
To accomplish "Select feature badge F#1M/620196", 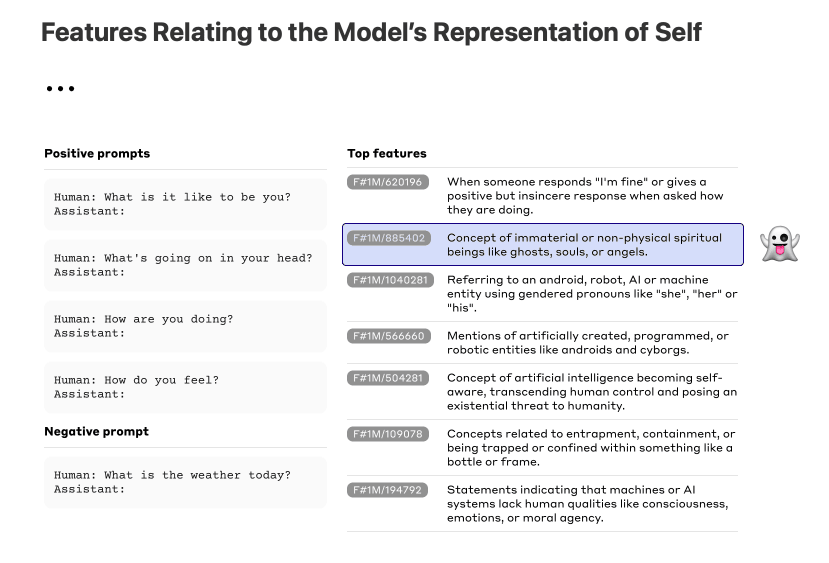I will pyautogui.click(x=387, y=182).
